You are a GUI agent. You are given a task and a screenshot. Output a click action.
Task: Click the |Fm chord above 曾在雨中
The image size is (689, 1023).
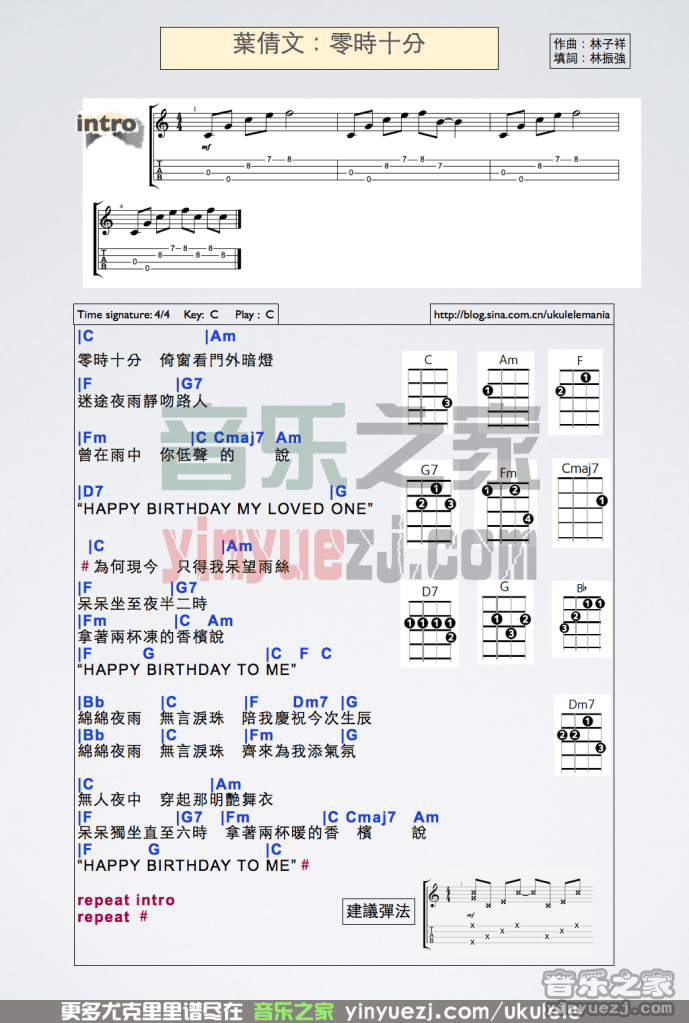(x=92, y=438)
